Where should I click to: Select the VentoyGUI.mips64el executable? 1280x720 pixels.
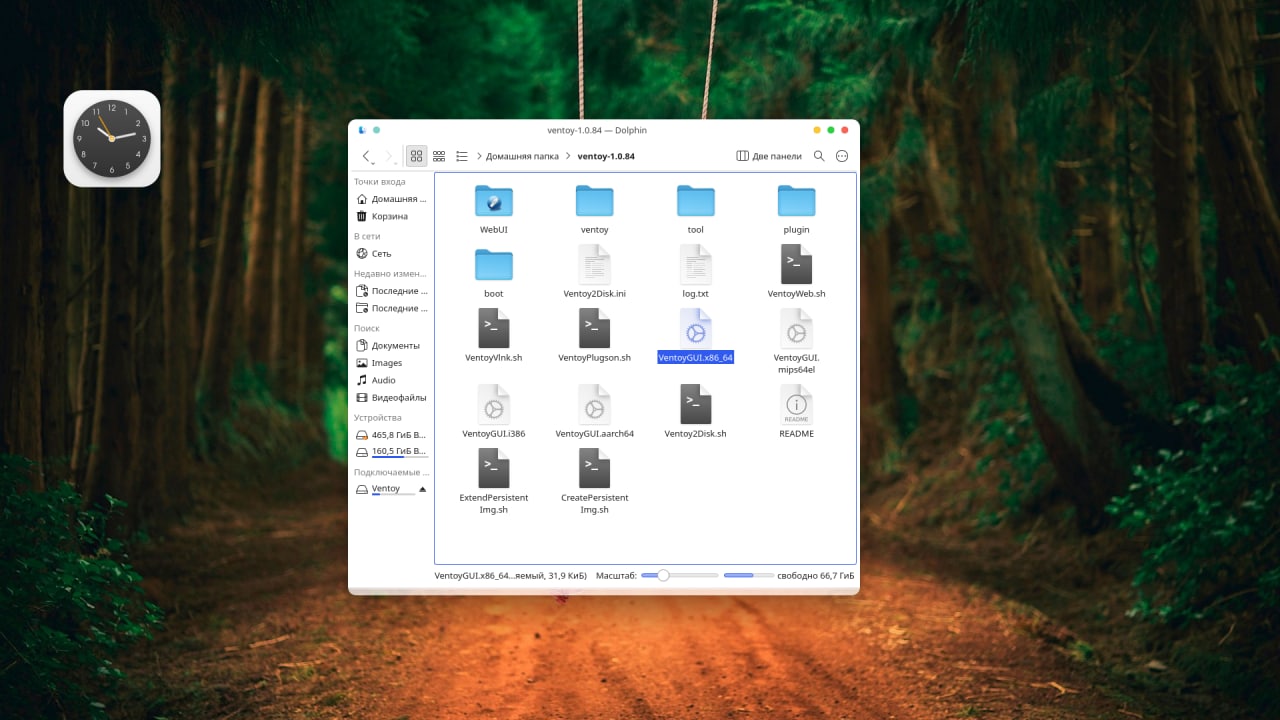click(797, 342)
